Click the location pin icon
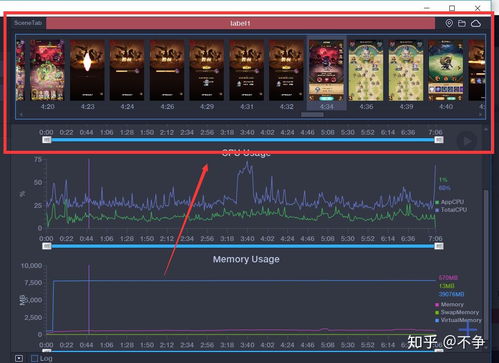499x363 pixels. pyautogui.click(x=449, y=23)
